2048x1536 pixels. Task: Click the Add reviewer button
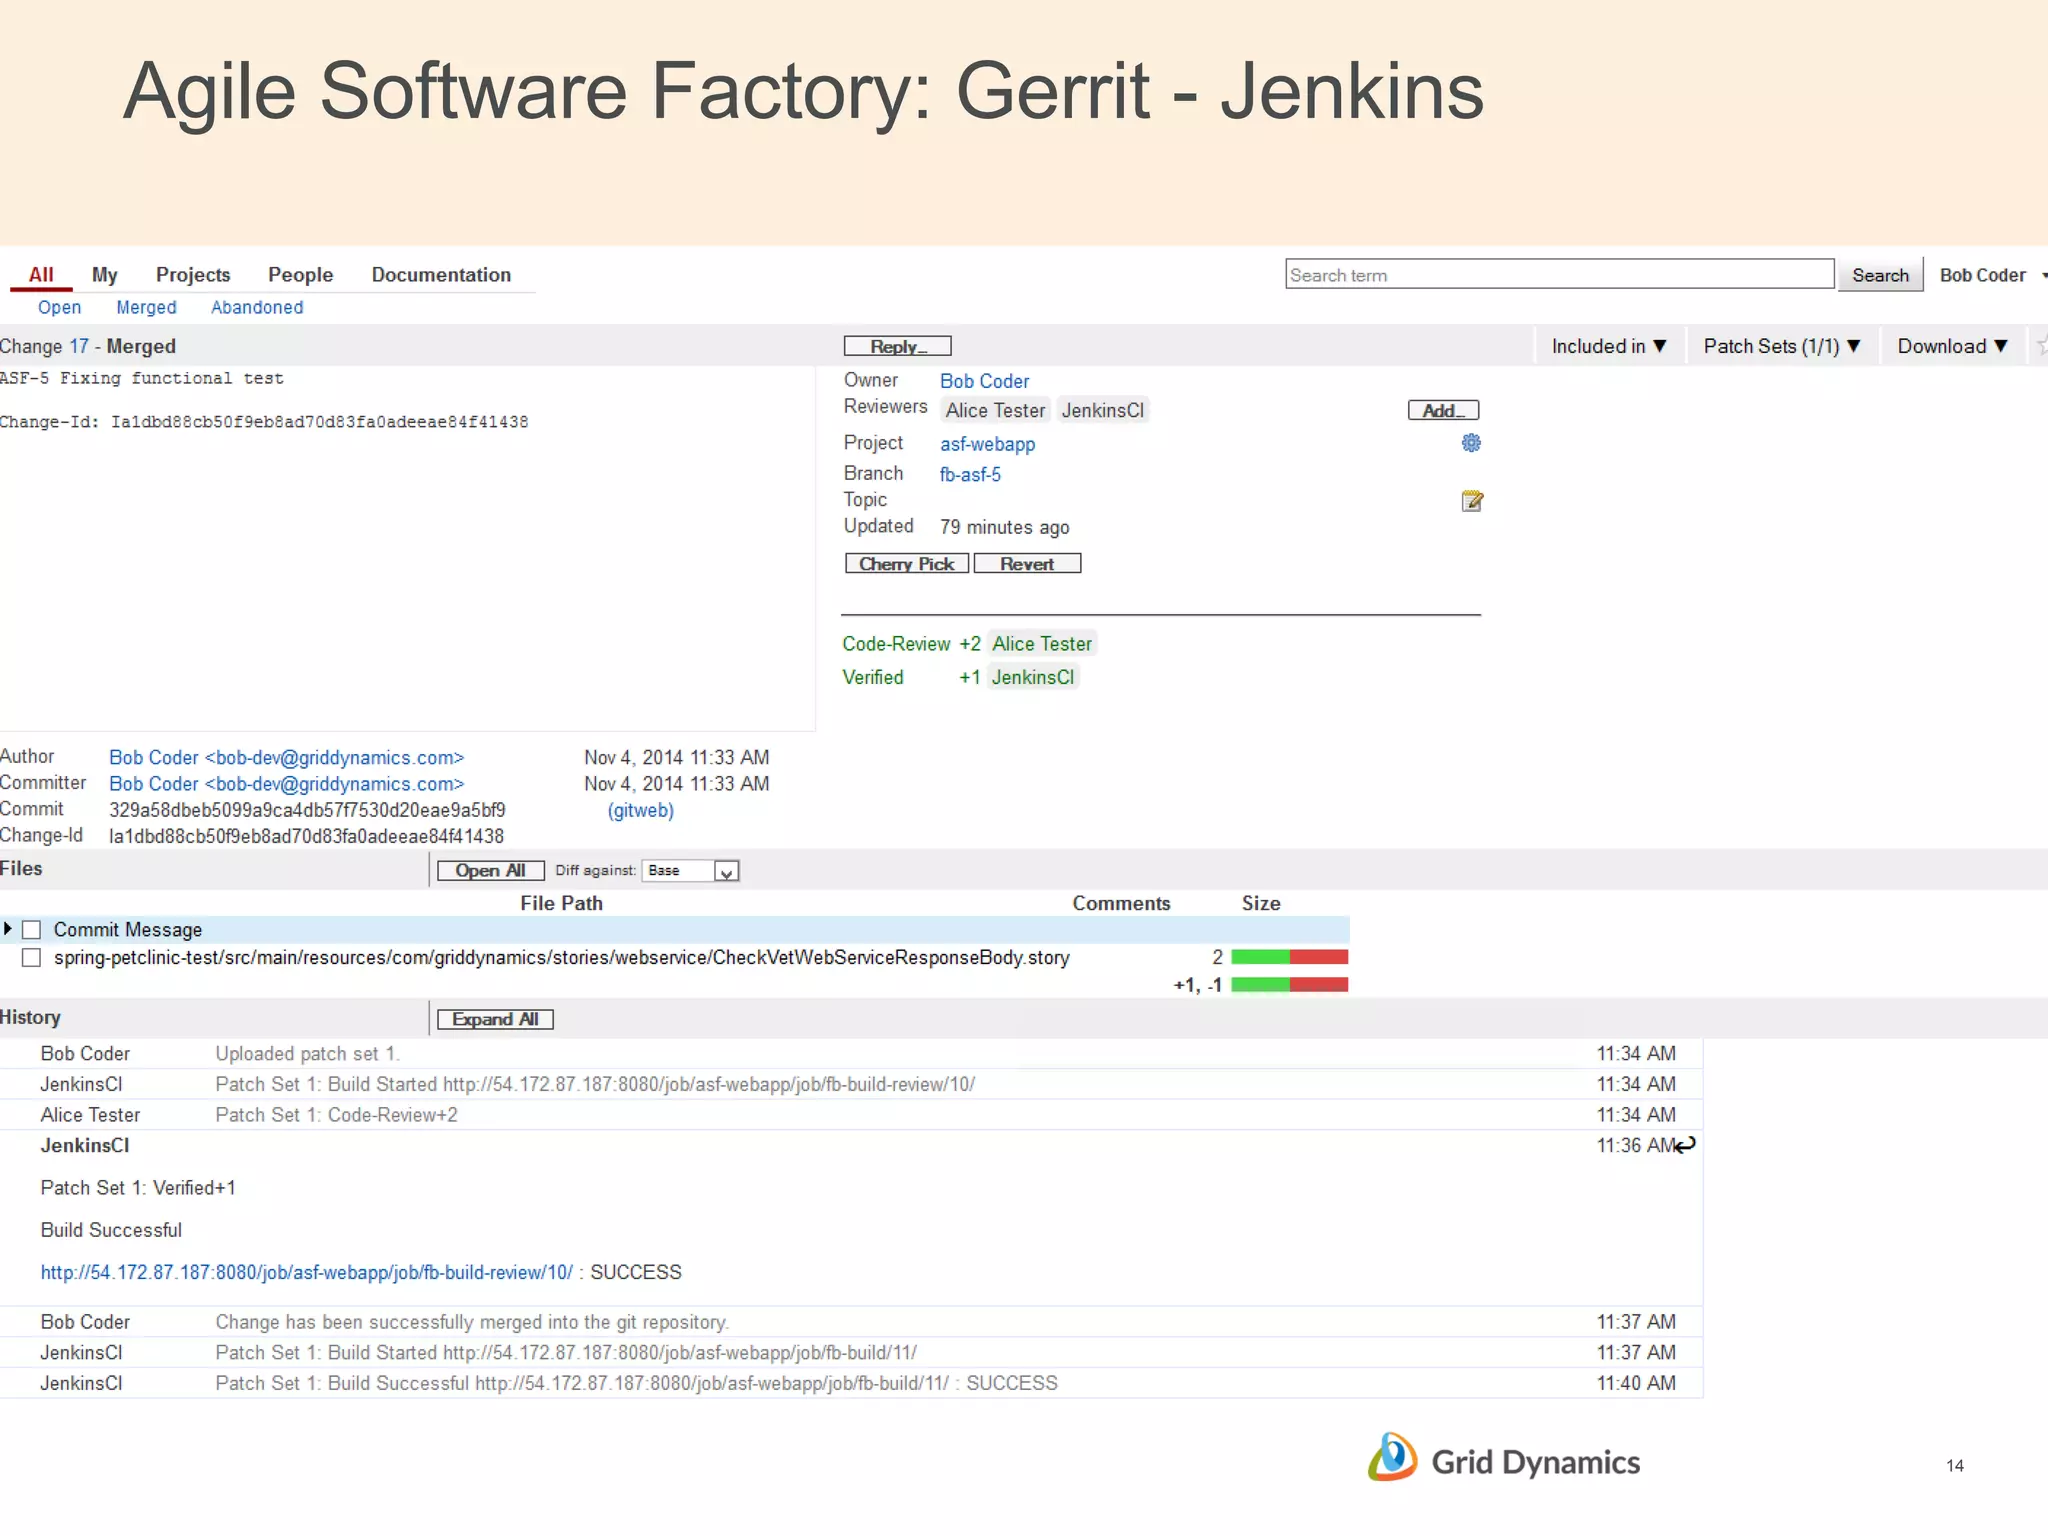(1443, 410)
